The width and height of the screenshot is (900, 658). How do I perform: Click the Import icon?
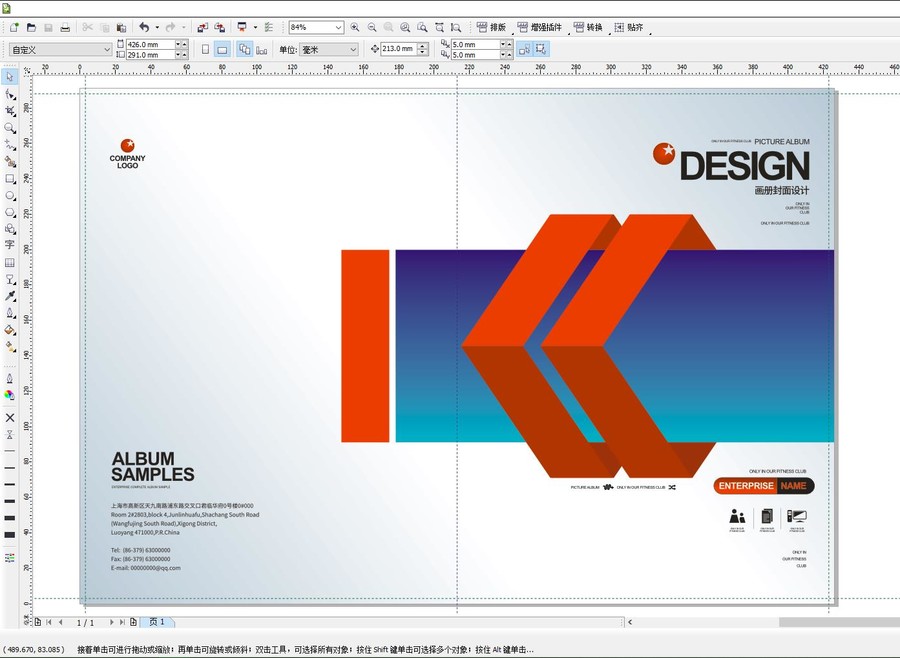tap(203, 27)
